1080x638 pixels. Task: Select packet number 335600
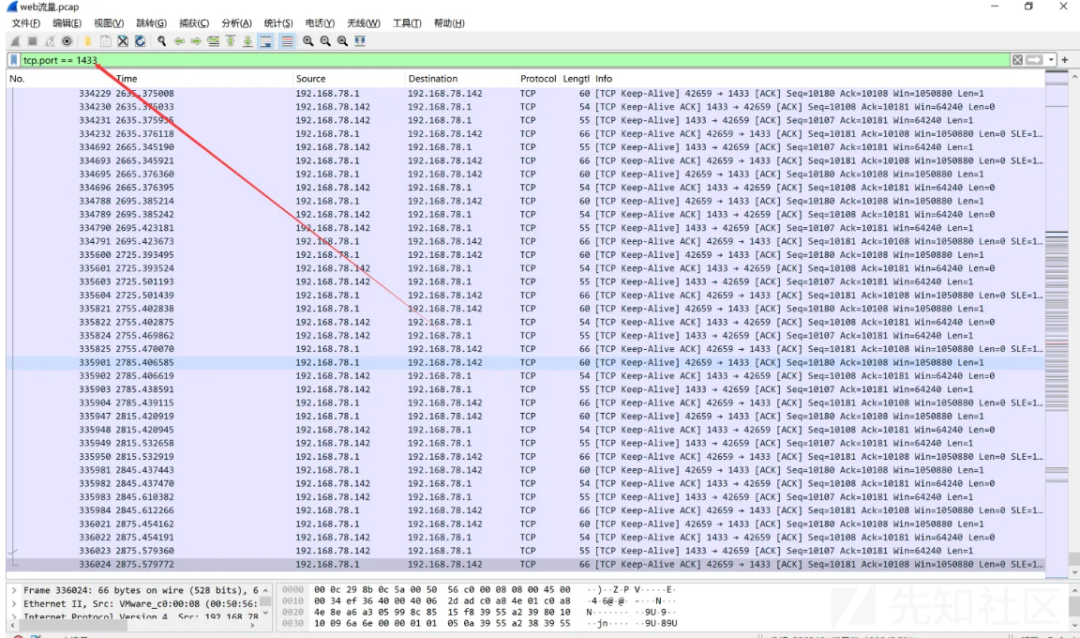(x=526, y=255)
